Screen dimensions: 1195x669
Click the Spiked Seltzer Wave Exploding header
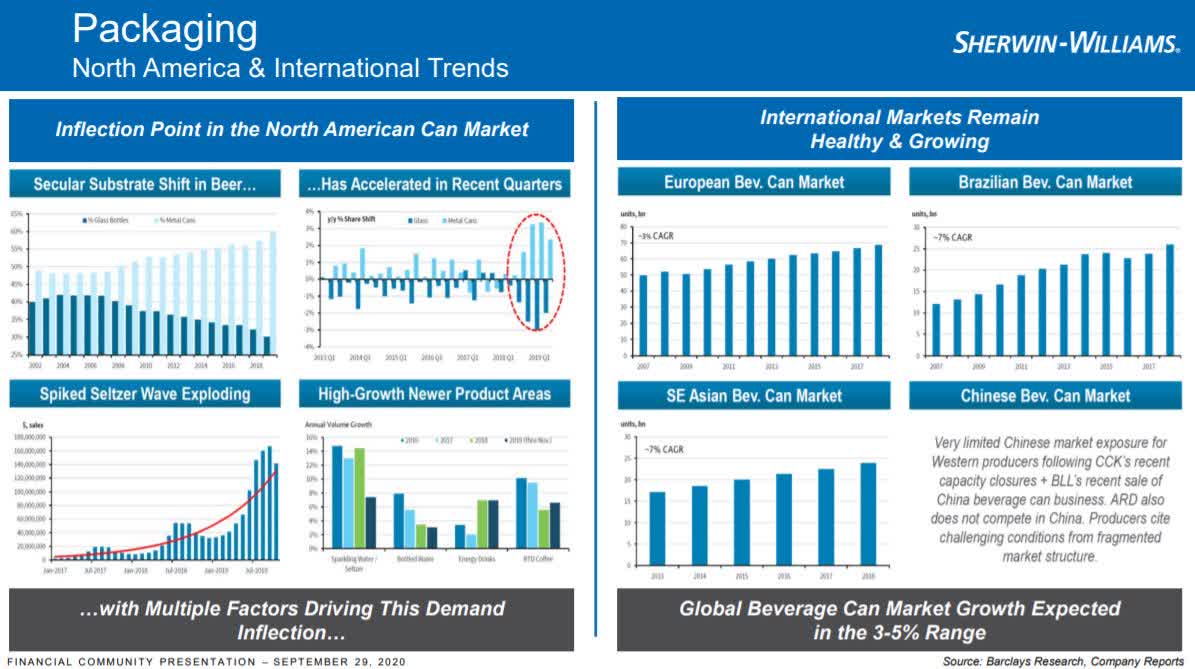[145, 394]
